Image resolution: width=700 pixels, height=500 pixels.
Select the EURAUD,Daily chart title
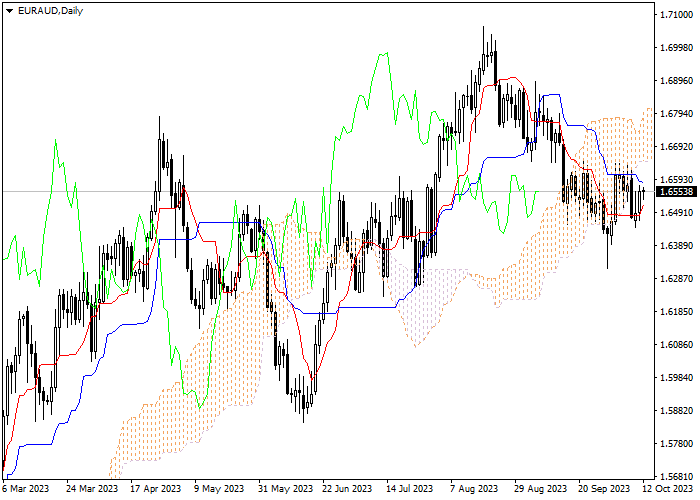click(x=50, y=11)
